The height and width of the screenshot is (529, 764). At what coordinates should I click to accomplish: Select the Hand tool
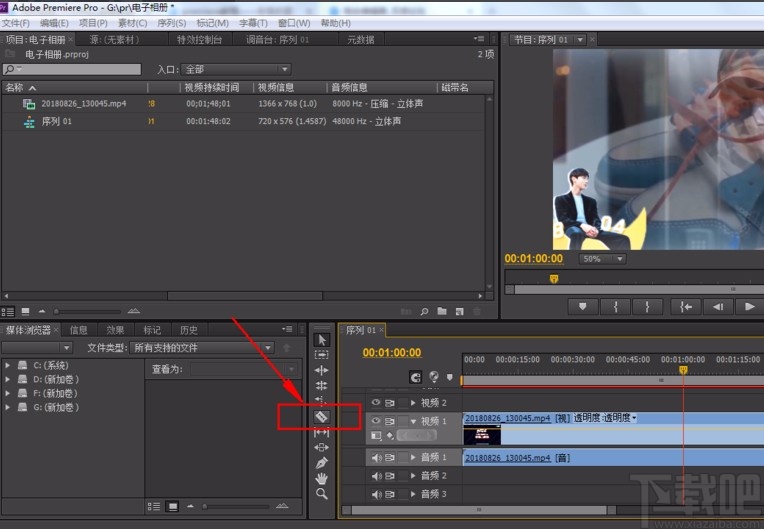321,478
